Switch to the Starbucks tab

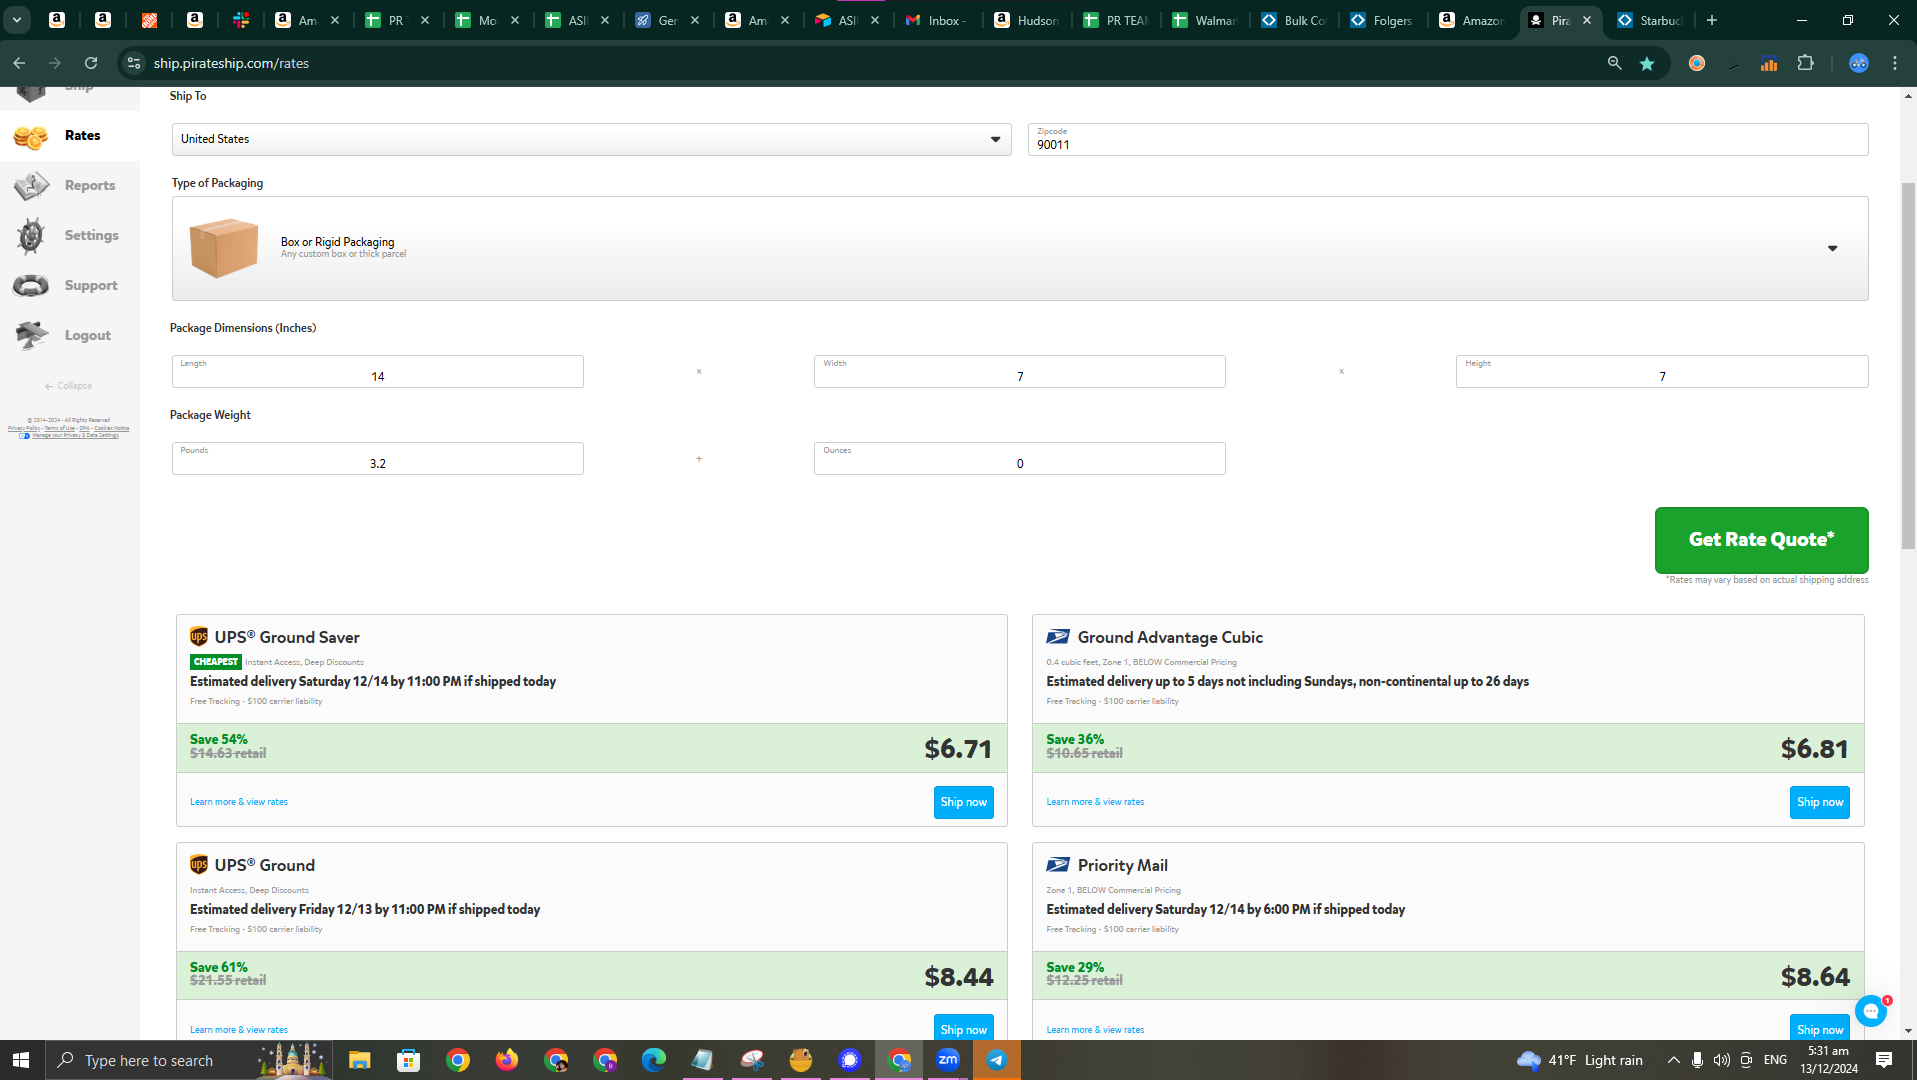coord(1651,20)
